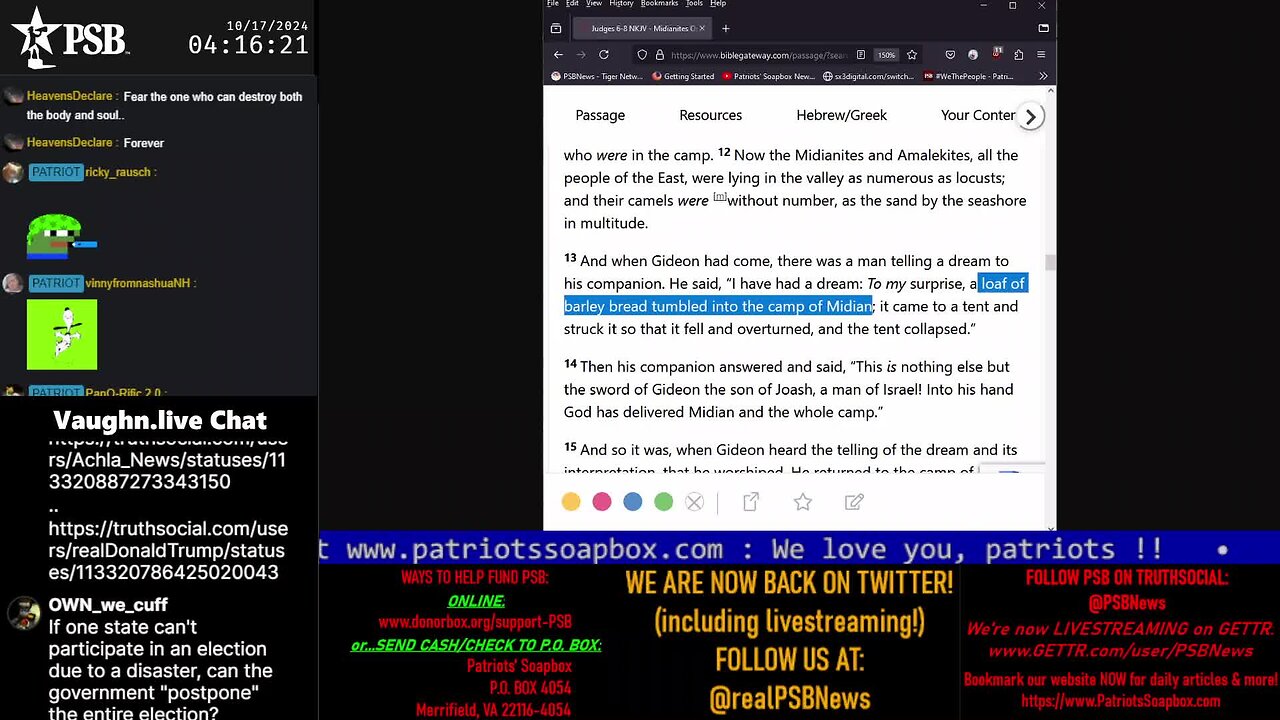1280x720 pixels.
Task: Open Patriots' Soapbox News bookmark
Action: tap(768, 76)
